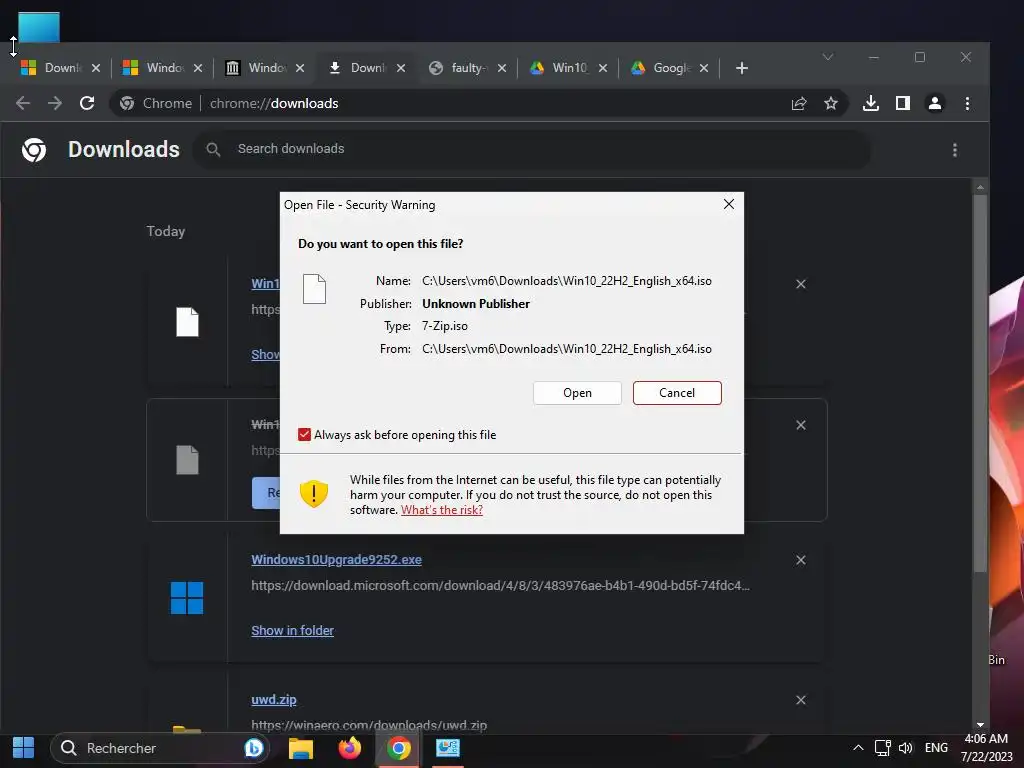Remove the canceled Win10 download entry

pos(801,425)
